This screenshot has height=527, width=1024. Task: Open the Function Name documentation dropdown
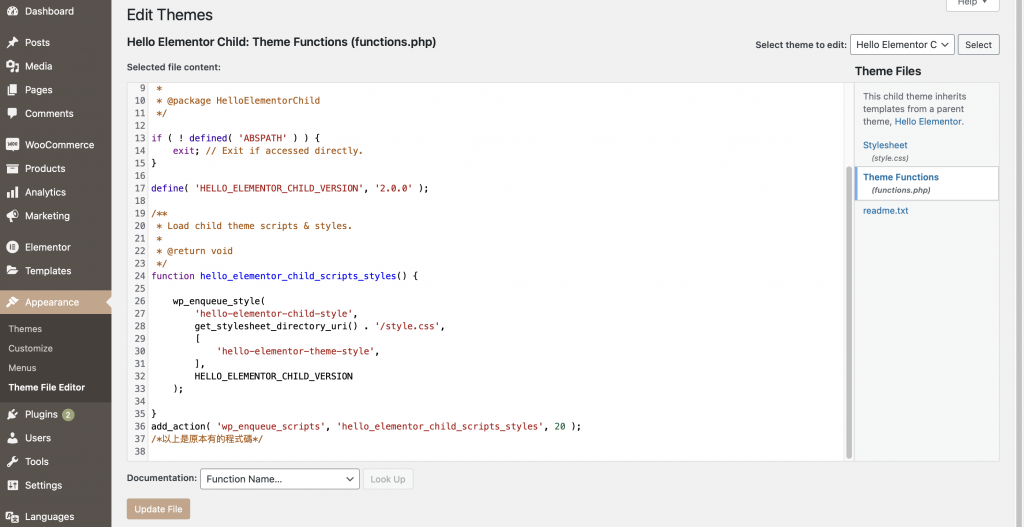tap(280, 479)
